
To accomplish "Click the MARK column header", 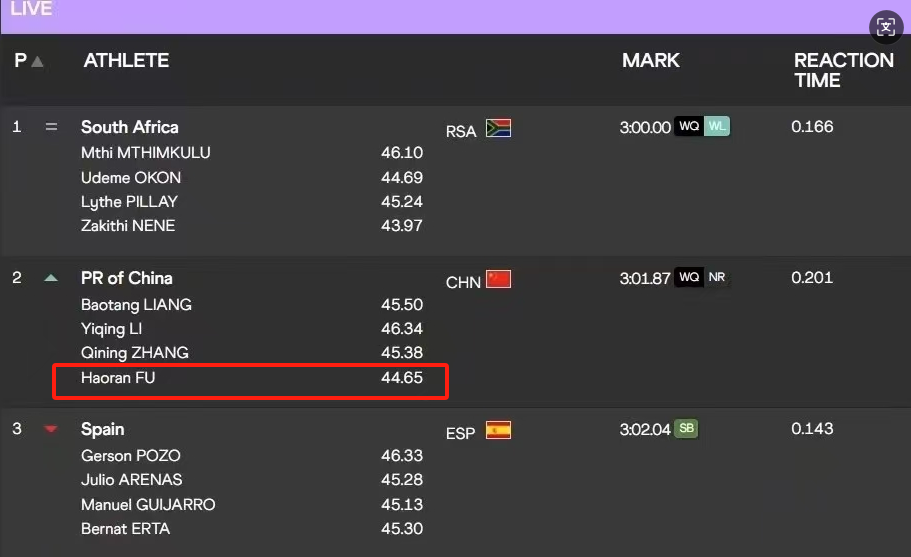I will pyautogui.click(x=651, y=60).
